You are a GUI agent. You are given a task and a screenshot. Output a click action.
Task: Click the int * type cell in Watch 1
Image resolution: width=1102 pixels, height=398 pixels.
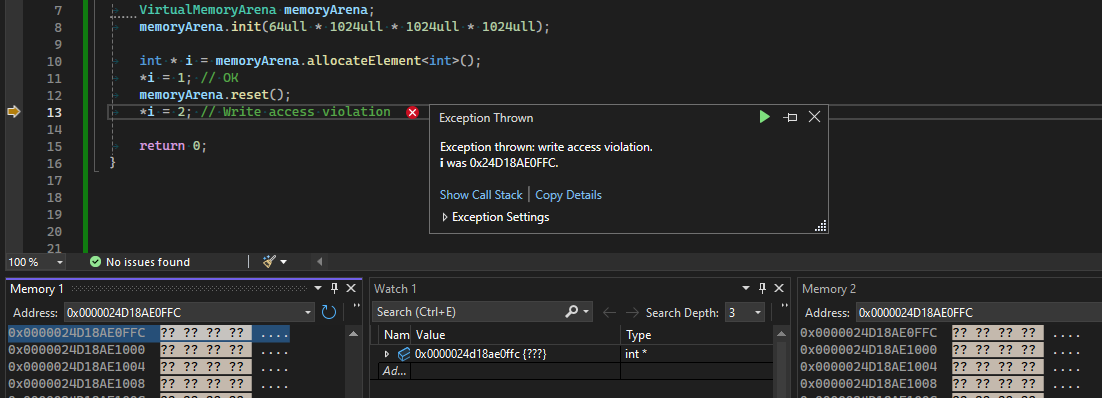click(x=635, y=354)
